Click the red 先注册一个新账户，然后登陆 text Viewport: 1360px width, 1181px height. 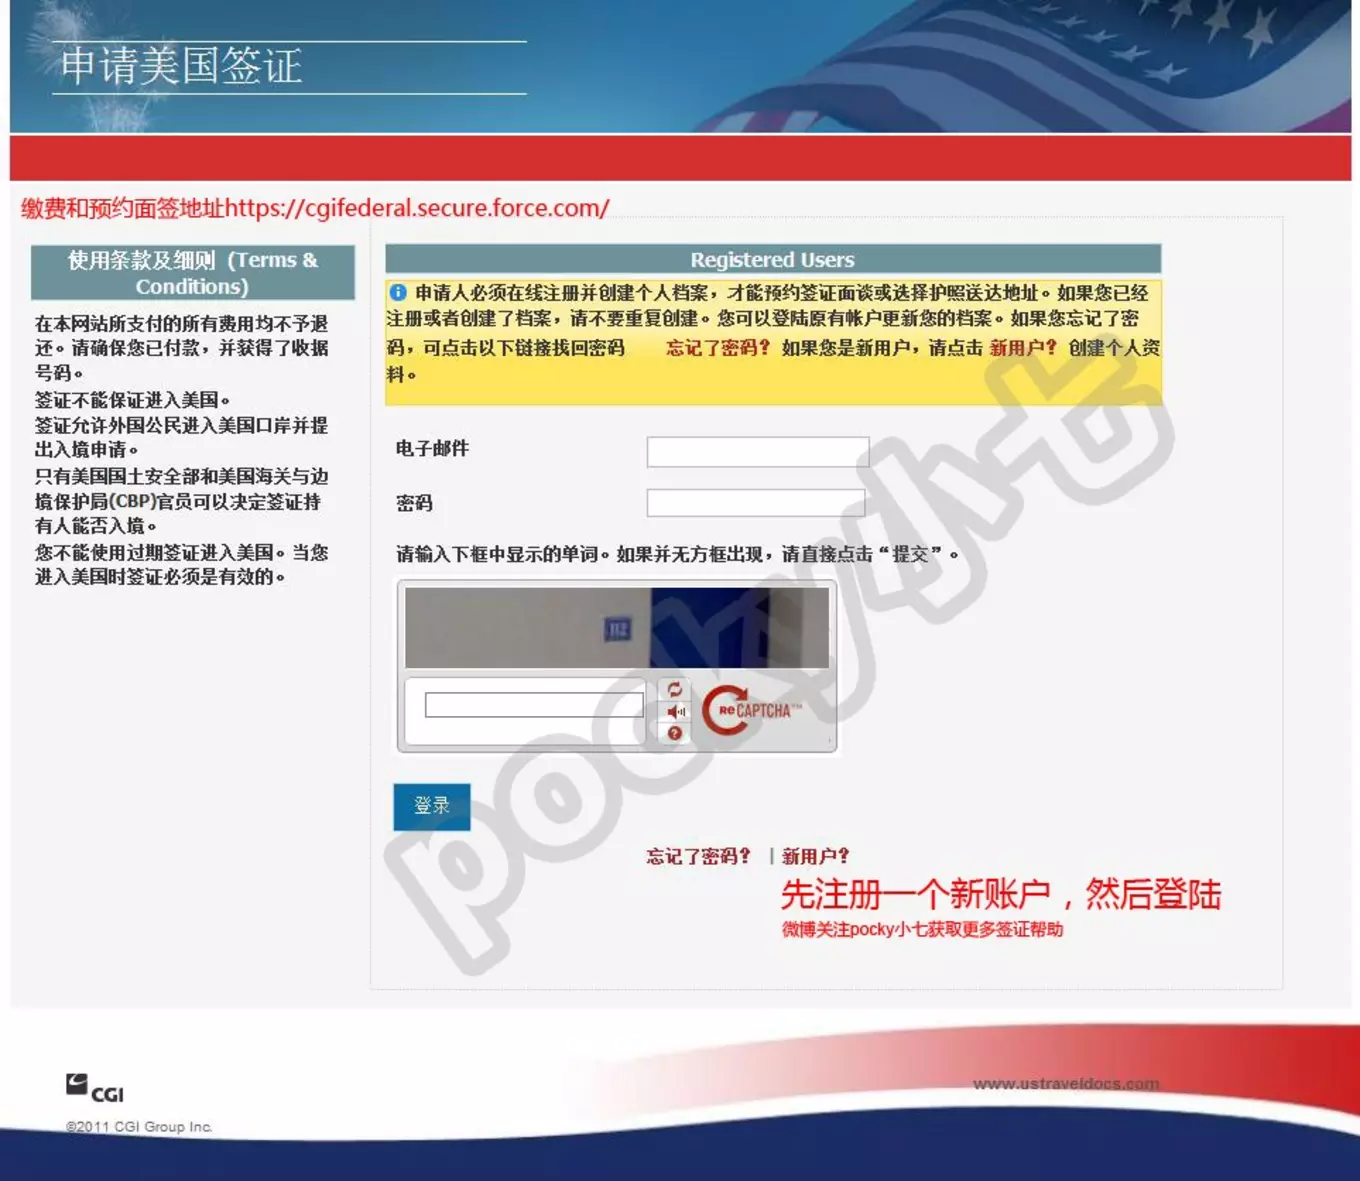point(1001,894)
